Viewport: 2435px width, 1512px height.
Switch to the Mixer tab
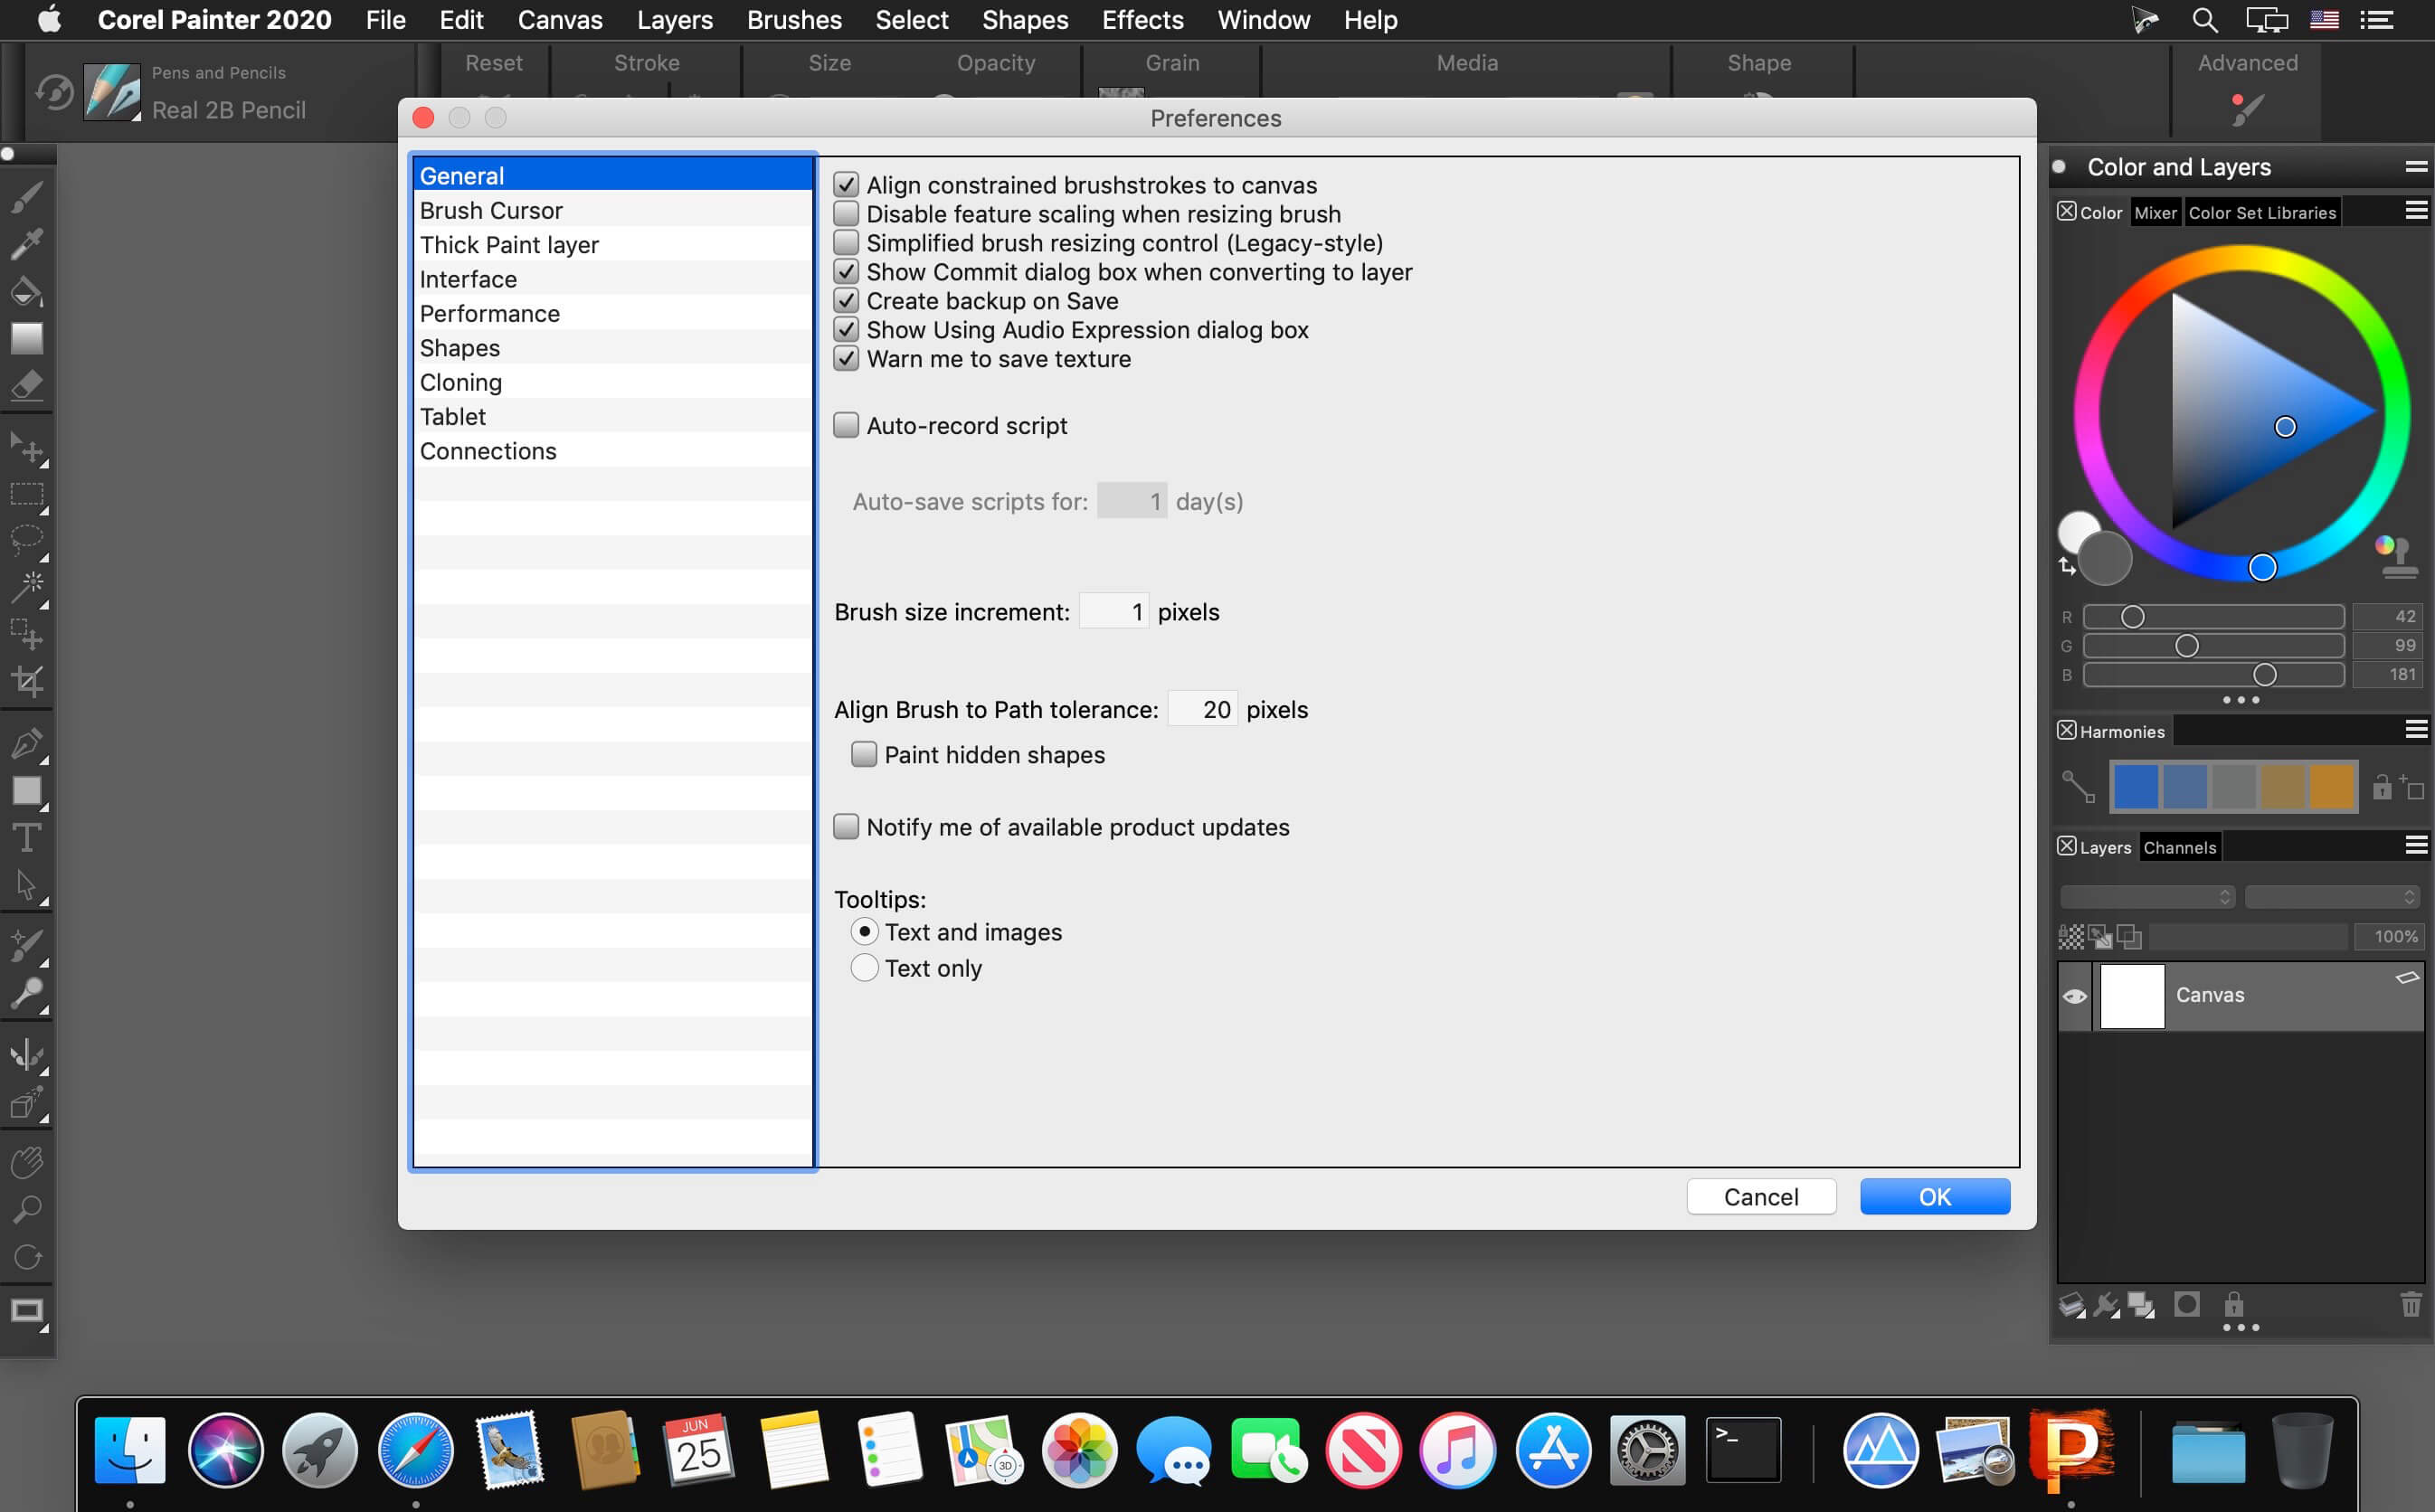2155,212
